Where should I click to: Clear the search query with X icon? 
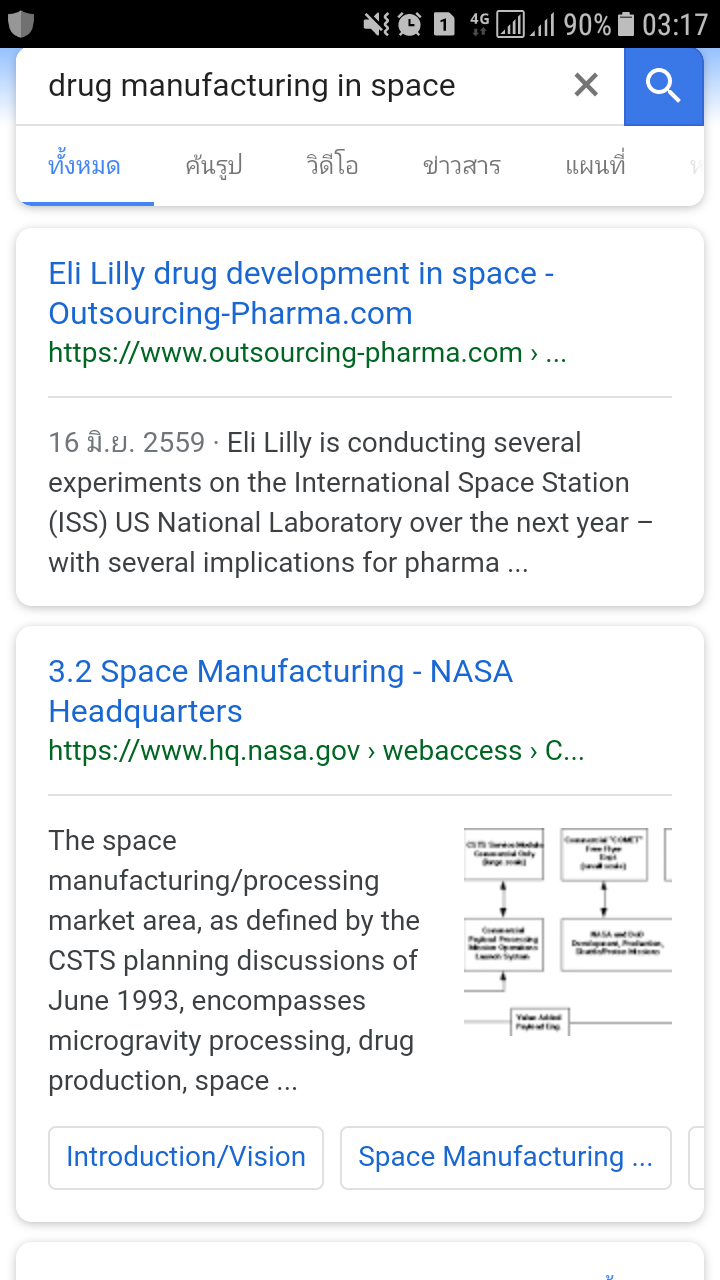point(586,86)
